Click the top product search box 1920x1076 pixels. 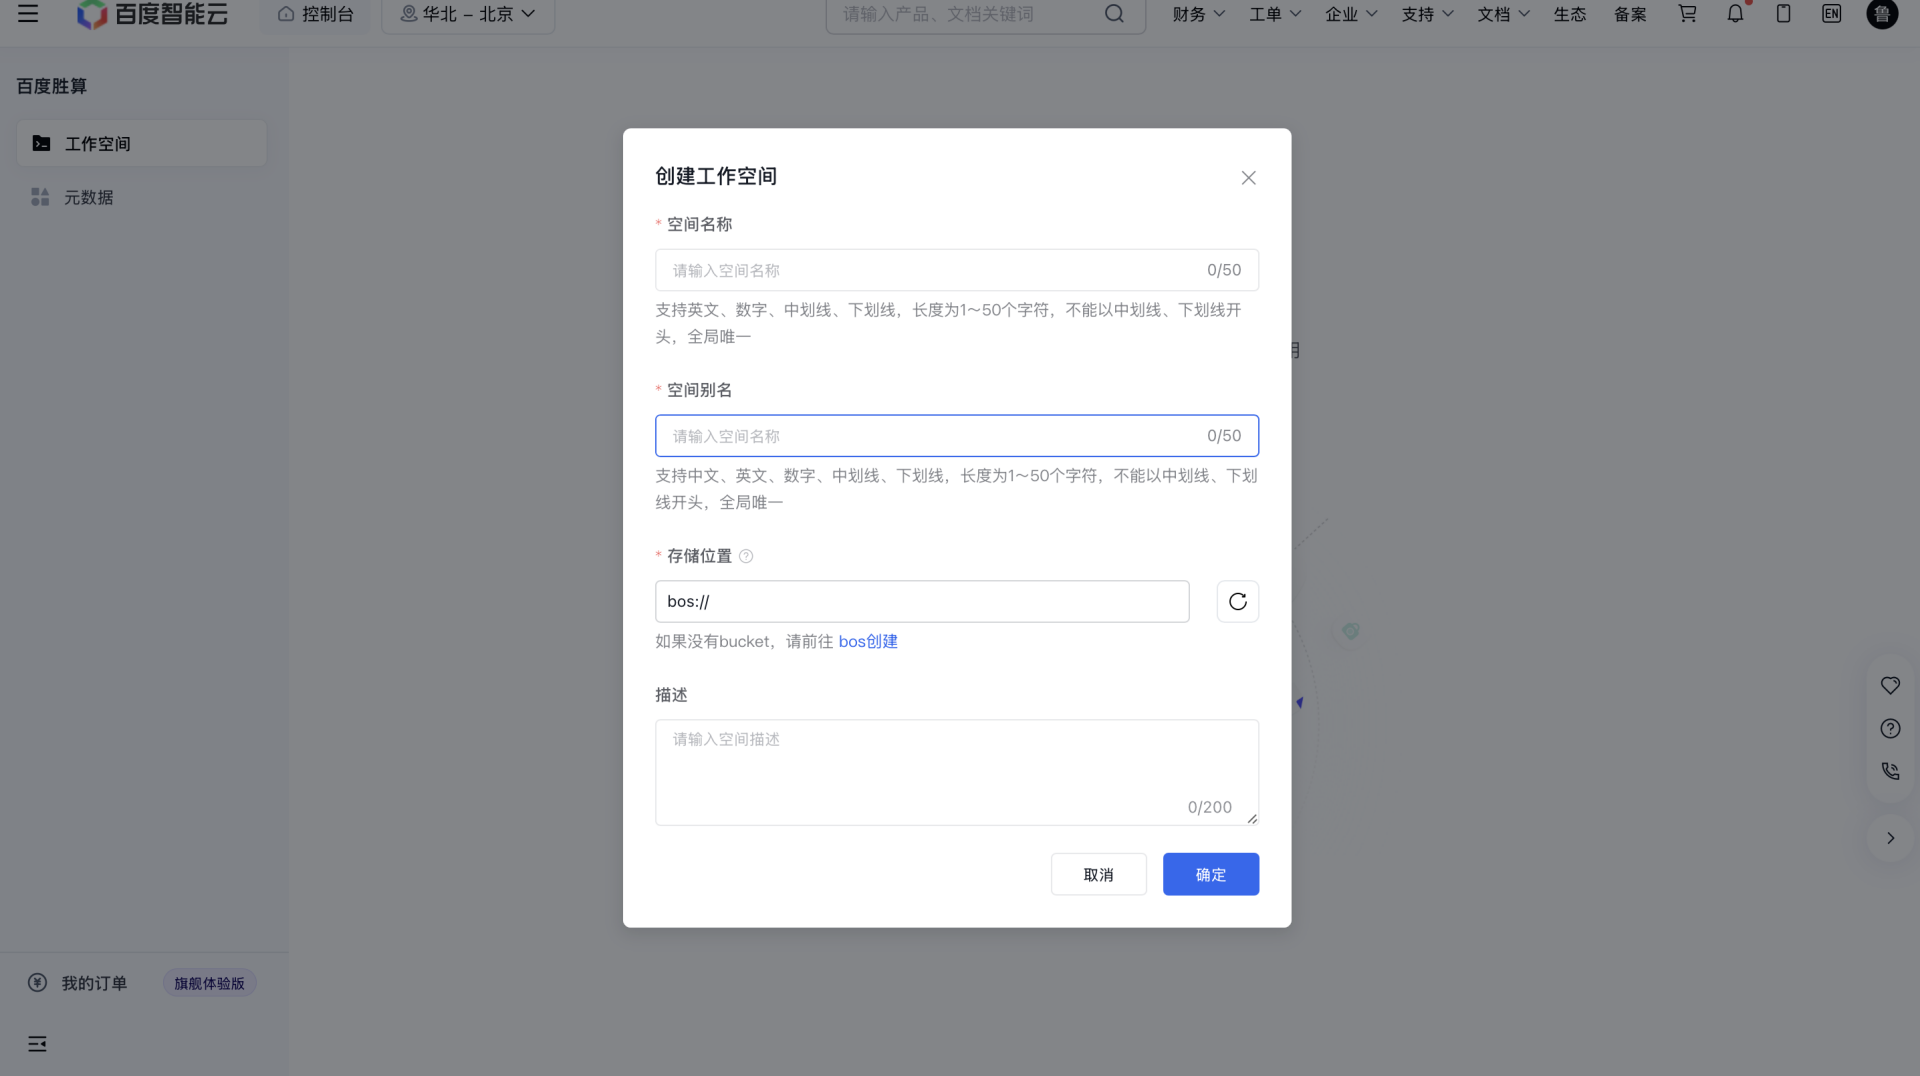click(x=985, y=14)
